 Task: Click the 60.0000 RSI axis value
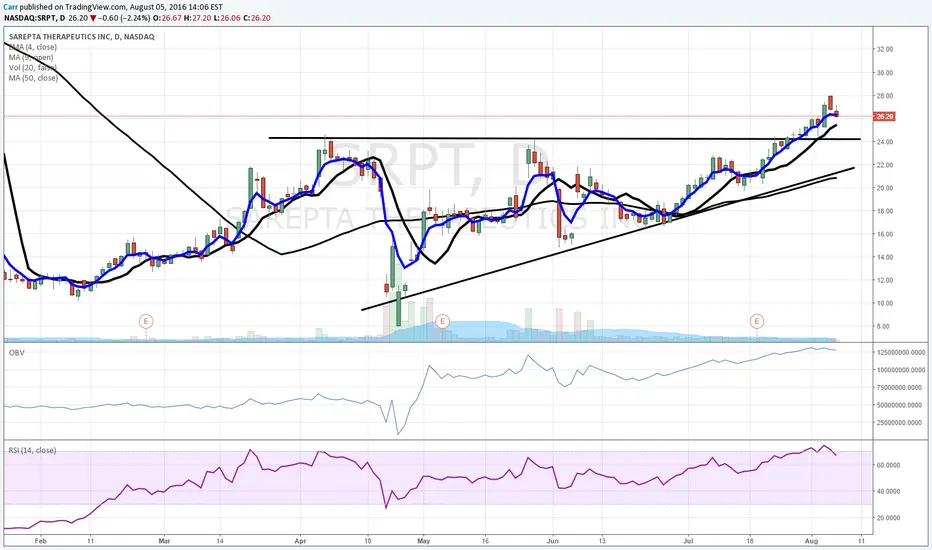coord(888,465)
